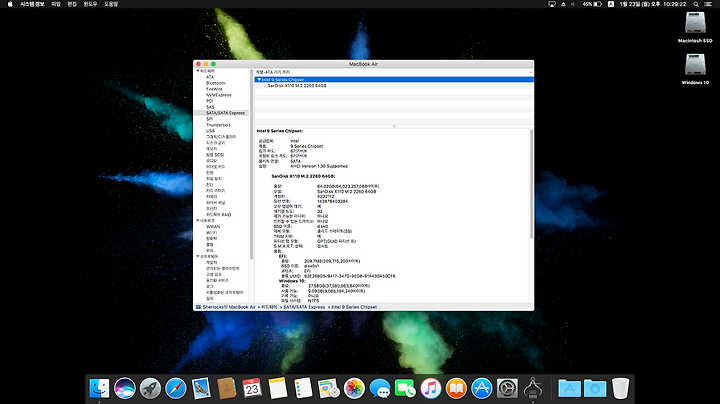Select WWAN in sidebar

click(213, 227)
